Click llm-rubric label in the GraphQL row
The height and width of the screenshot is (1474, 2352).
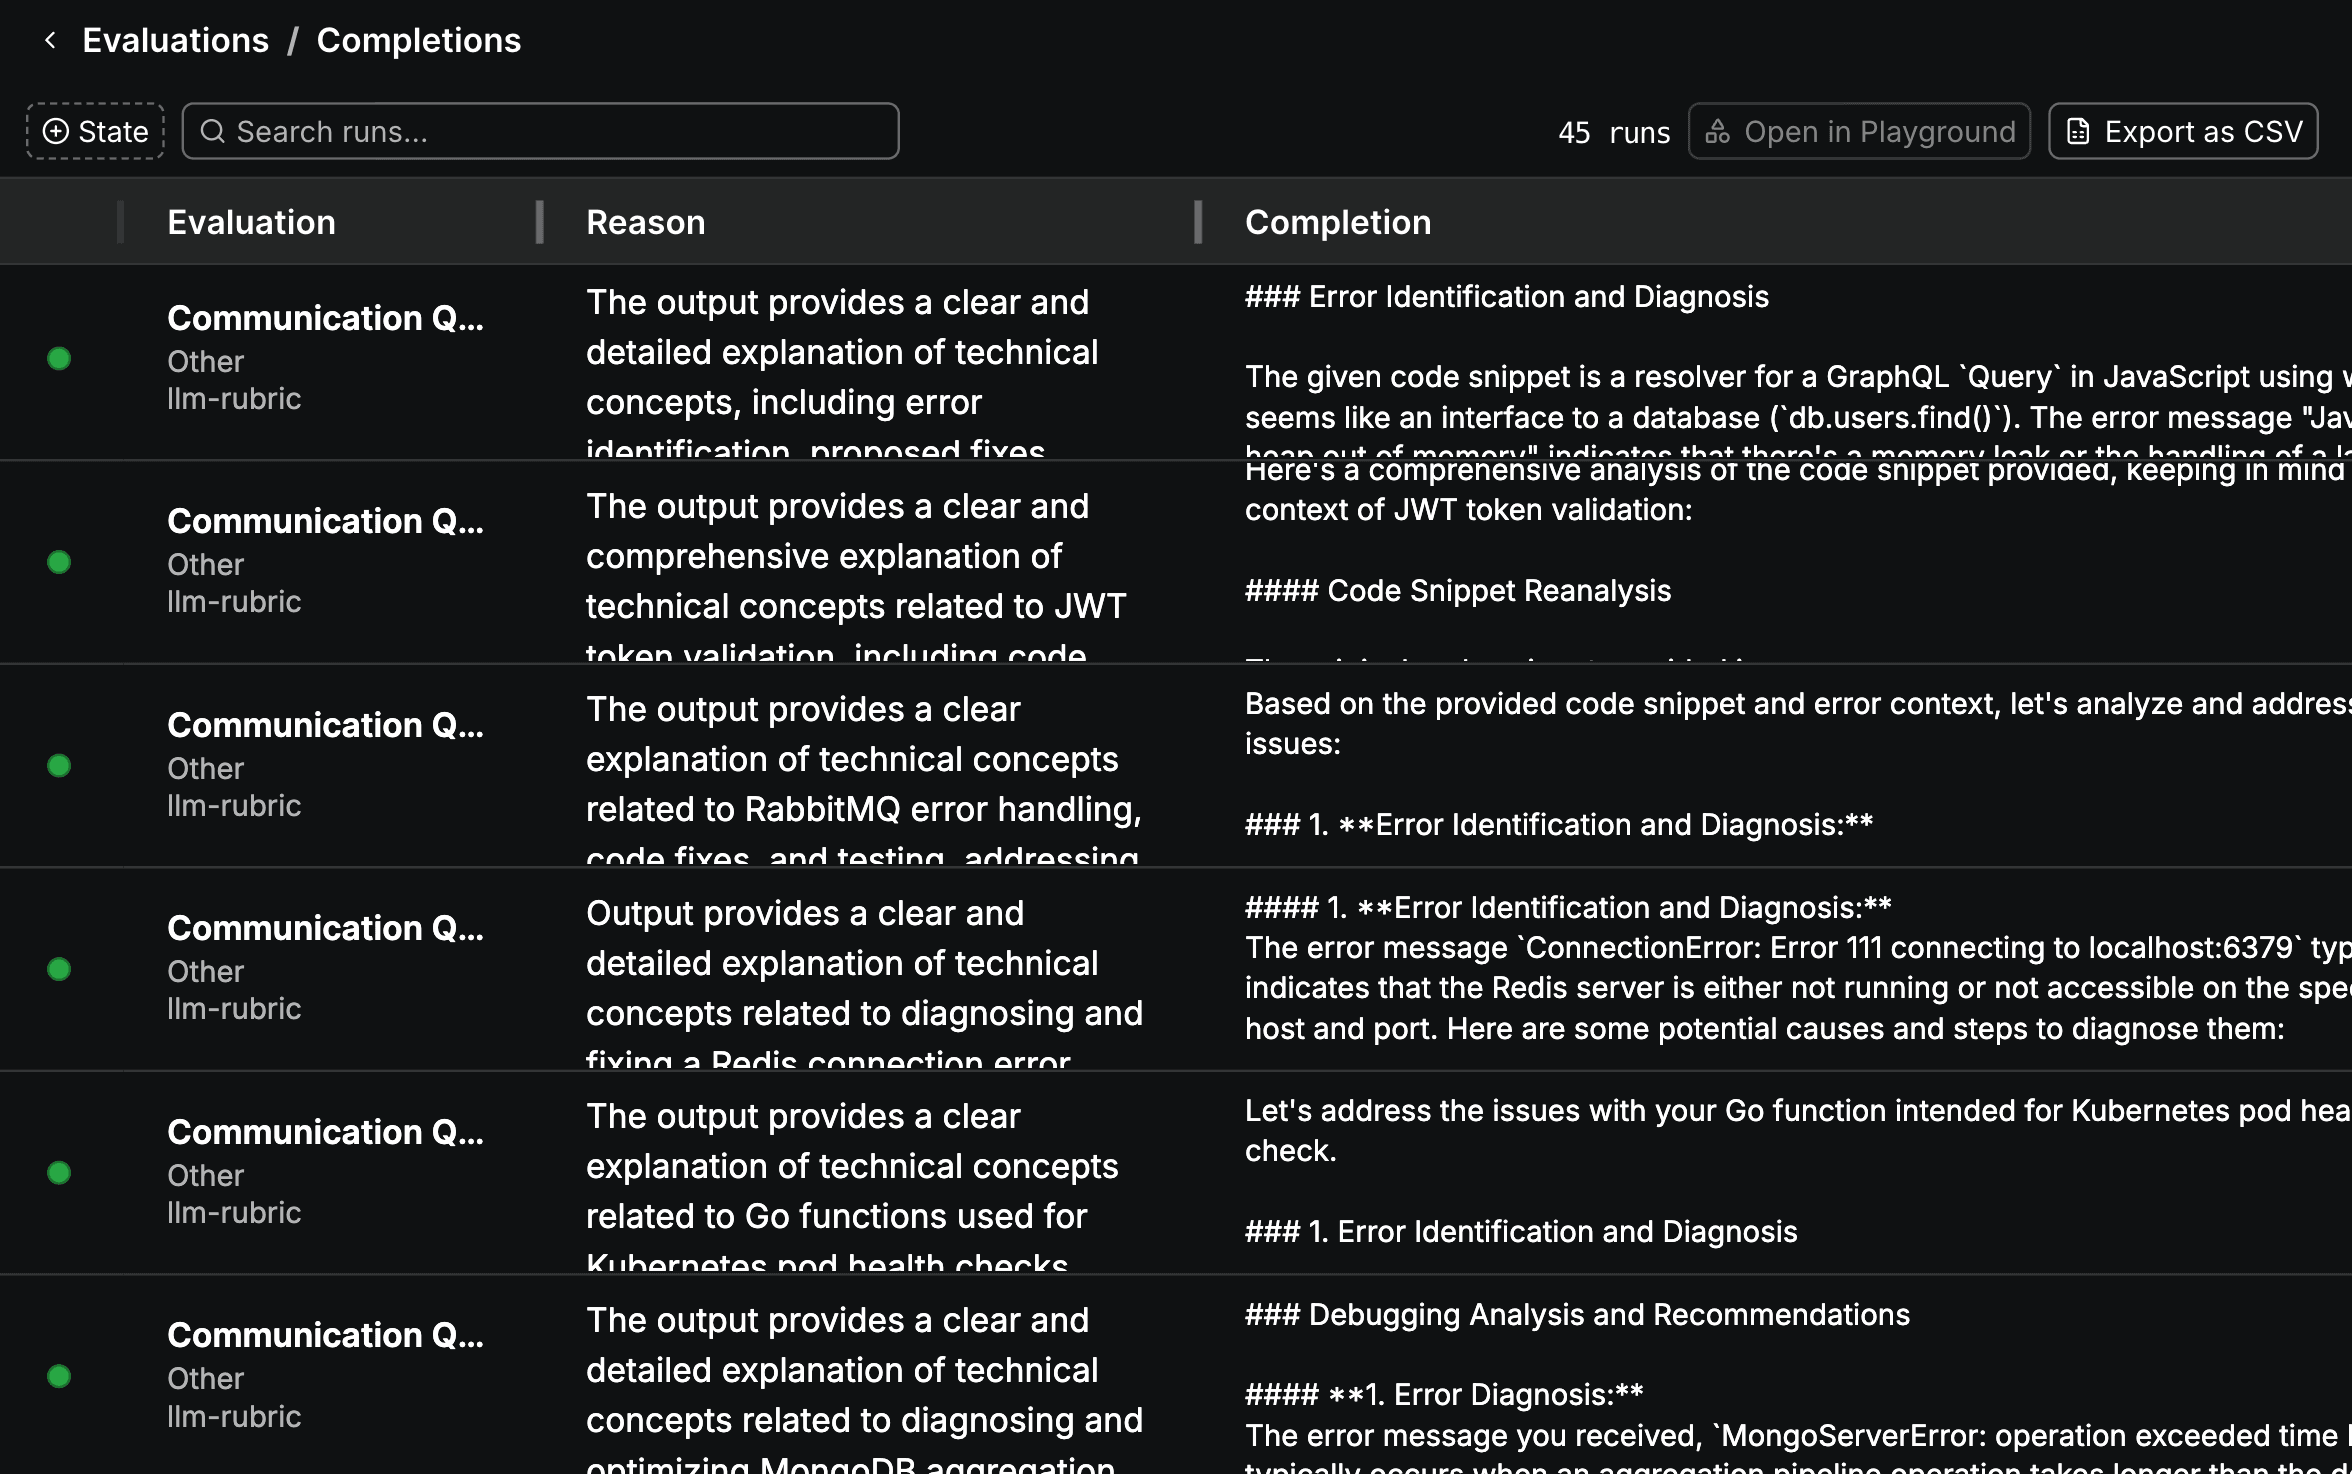(234, 399)
